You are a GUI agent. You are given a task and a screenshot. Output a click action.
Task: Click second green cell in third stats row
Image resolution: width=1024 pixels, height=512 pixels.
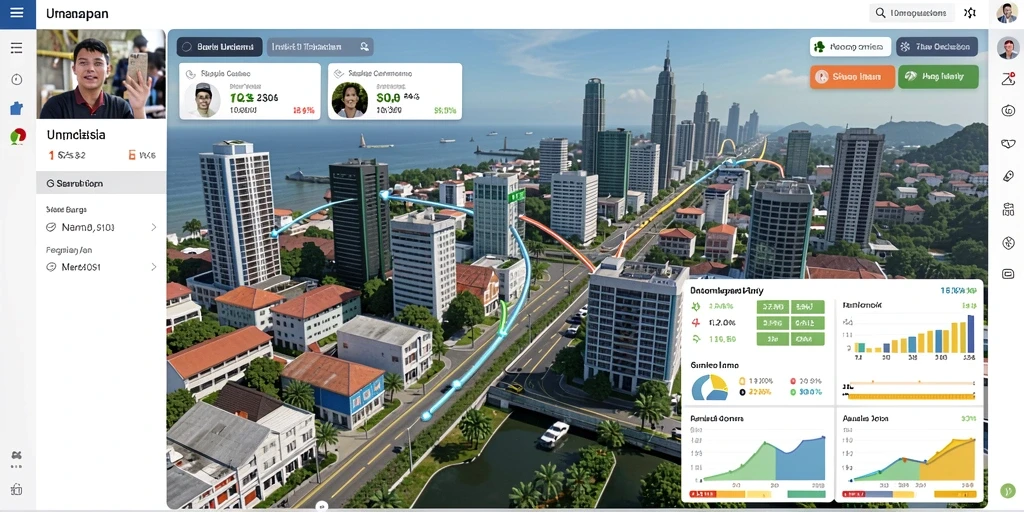[x=808, y=339]
